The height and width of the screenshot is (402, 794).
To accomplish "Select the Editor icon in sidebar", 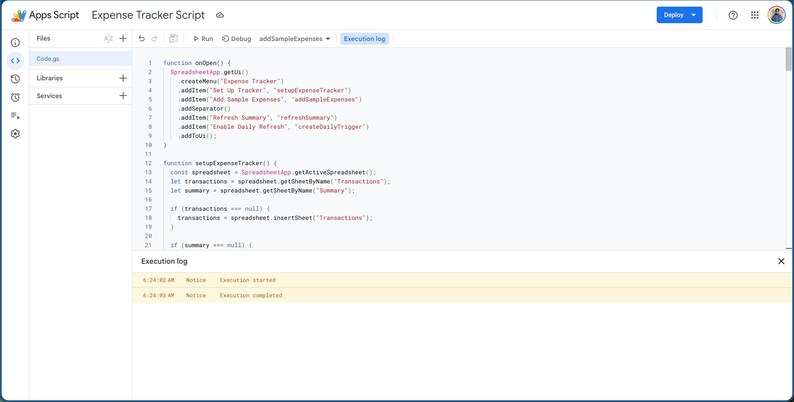I will tap(15, 61).
